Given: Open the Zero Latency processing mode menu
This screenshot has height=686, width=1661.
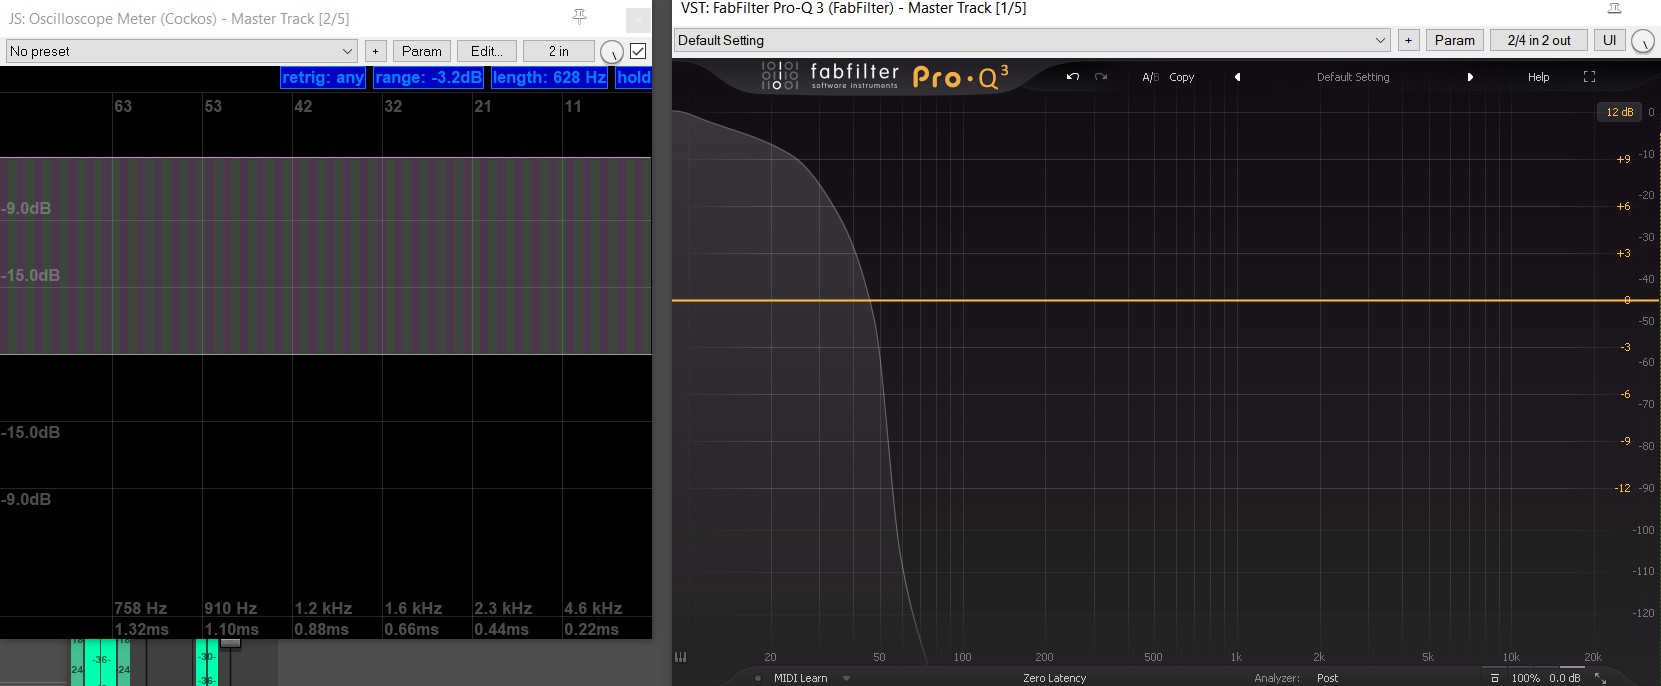Looking at the screenshot, I should [x=1054, y=678].
